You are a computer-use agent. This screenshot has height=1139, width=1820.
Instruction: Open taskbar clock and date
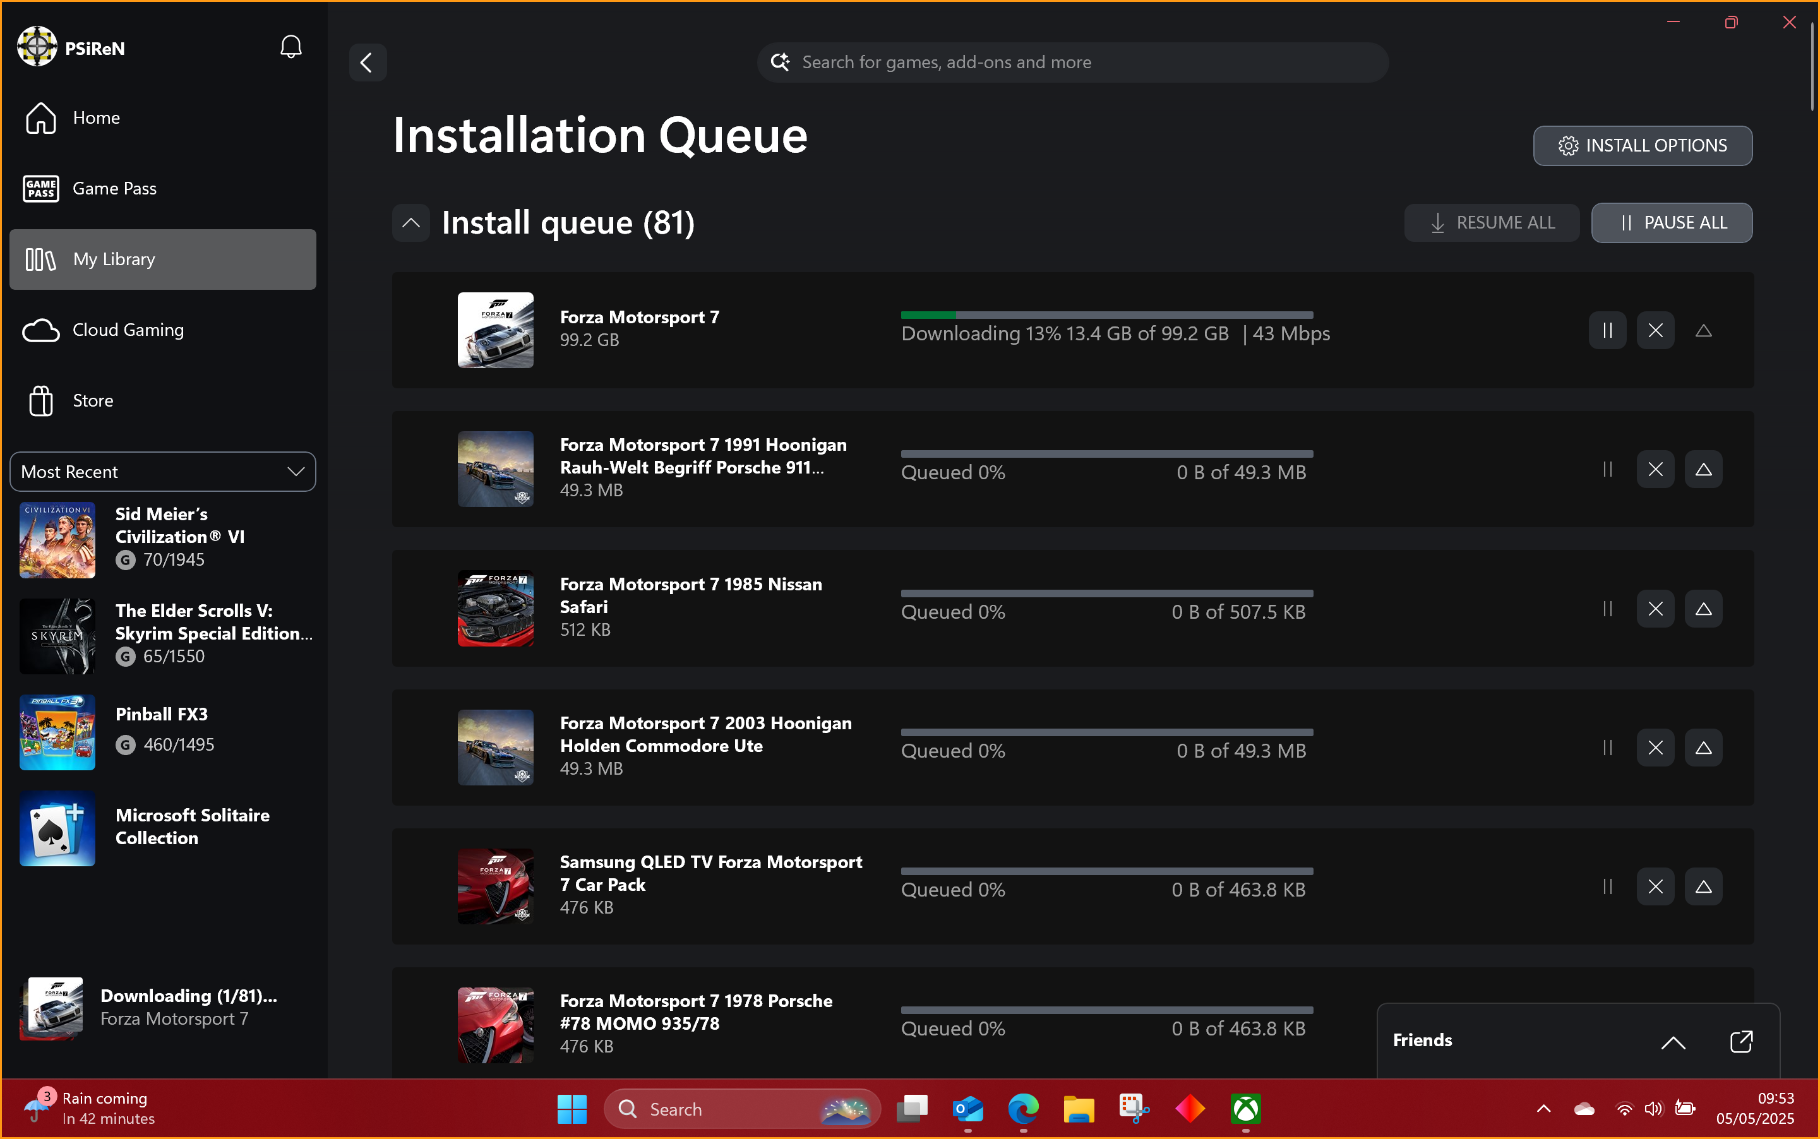pyautogui.click(x=1755, y=1109)
